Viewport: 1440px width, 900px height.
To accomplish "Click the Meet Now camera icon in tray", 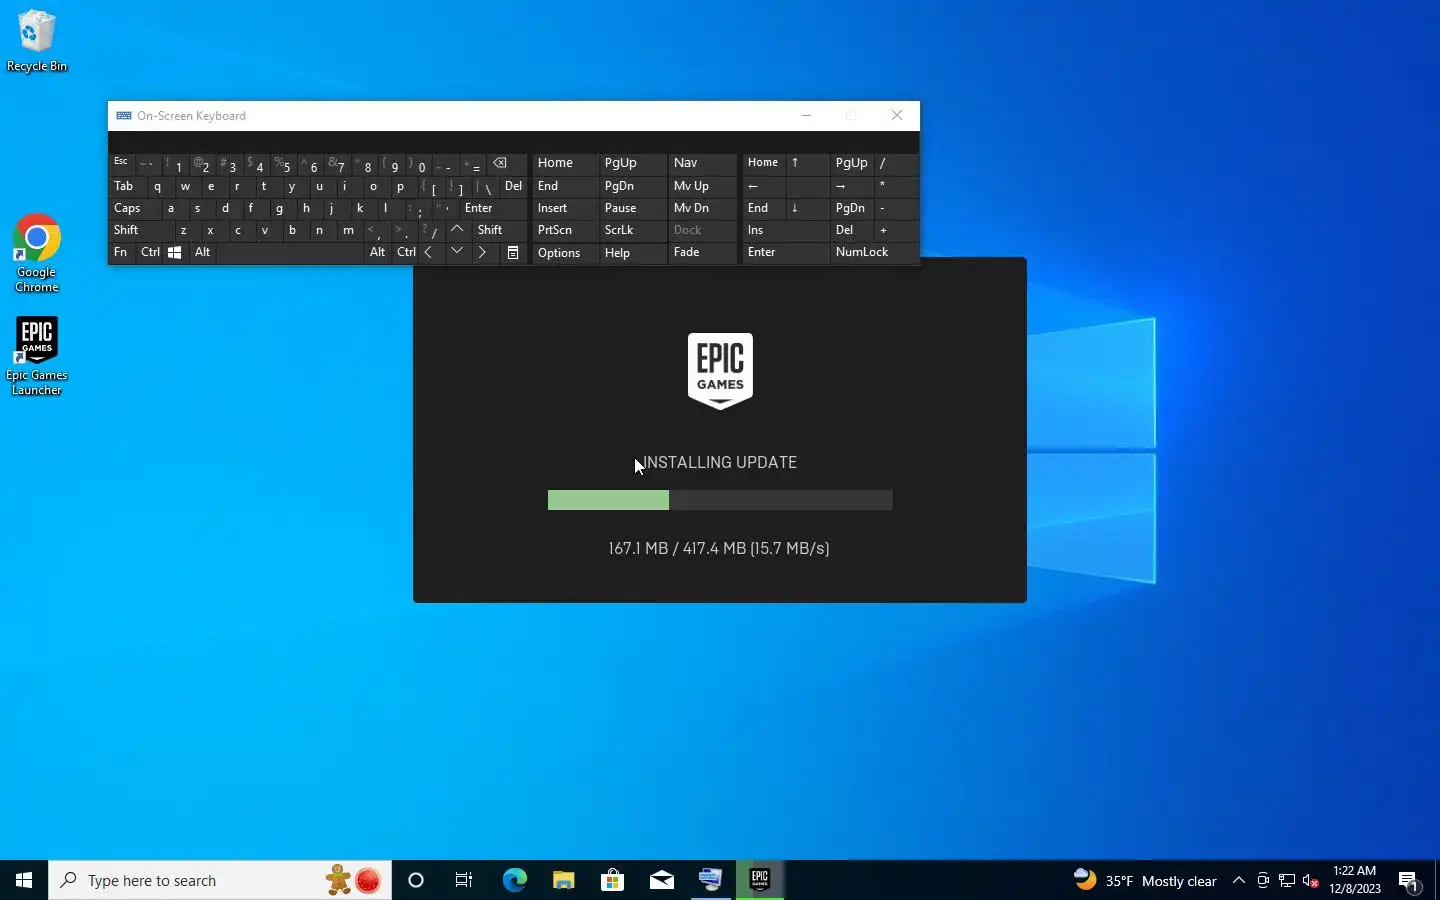I will point(1263,881).
